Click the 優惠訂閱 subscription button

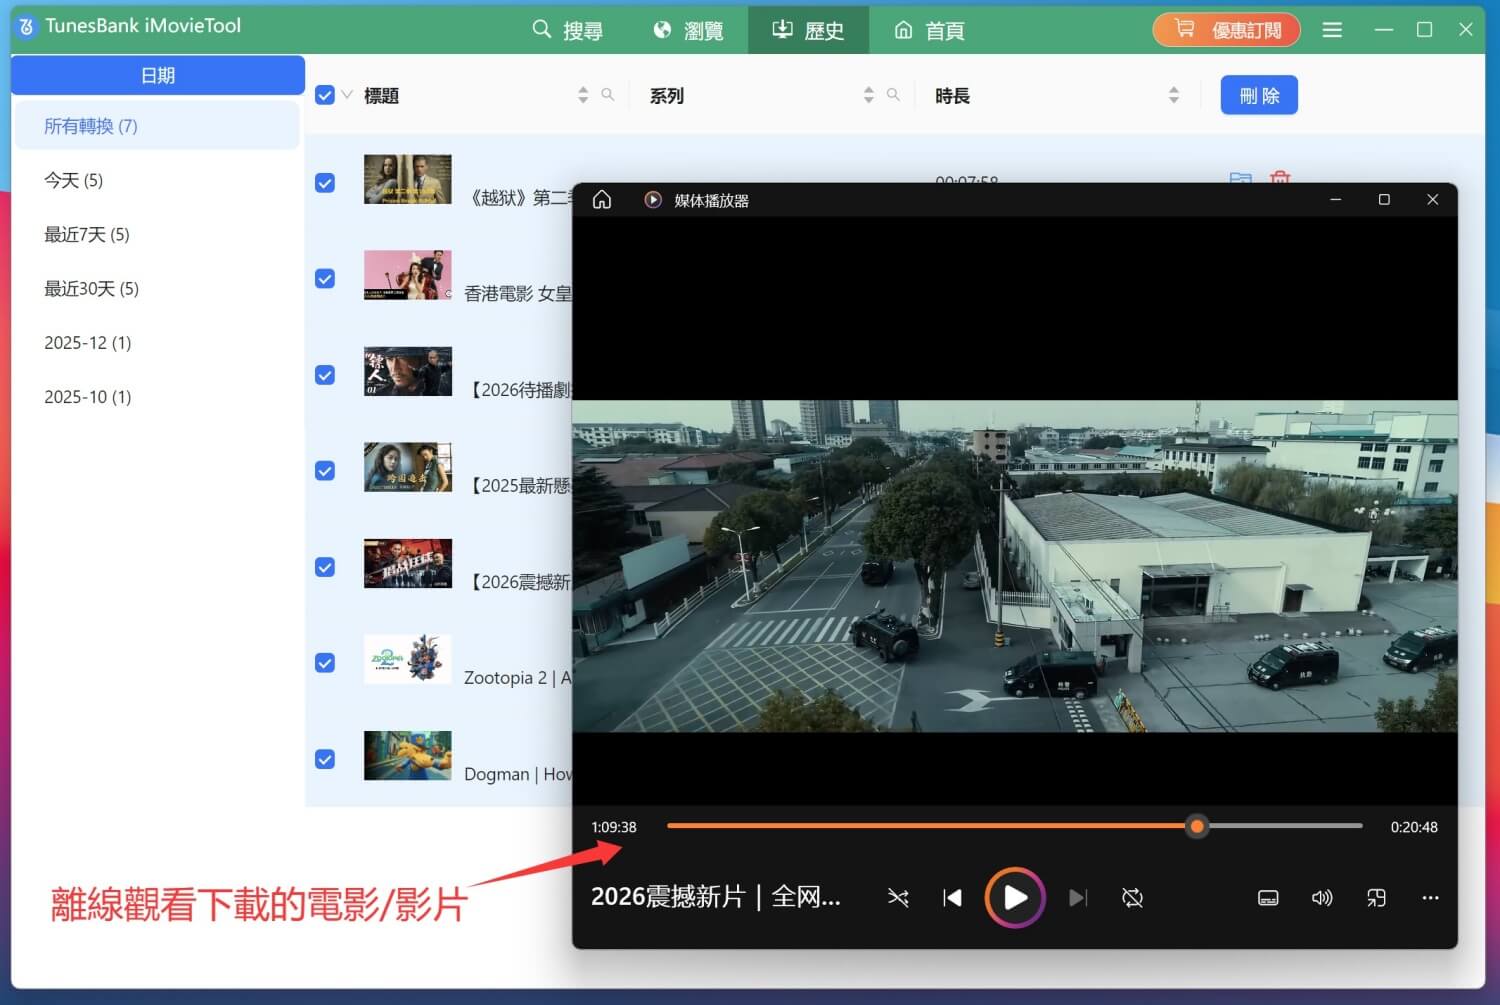1226,29
